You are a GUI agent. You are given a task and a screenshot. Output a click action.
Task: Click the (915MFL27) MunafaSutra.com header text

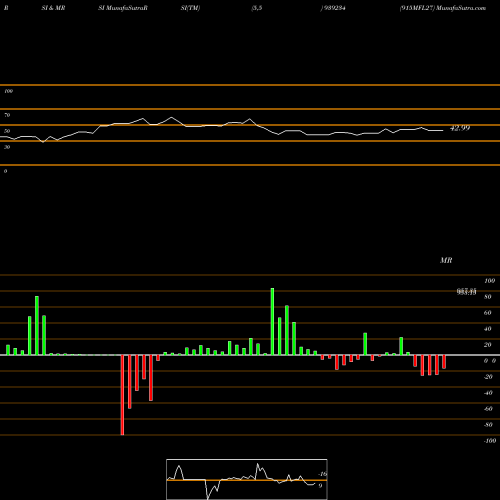pyautogui.click(x=443, y=8)
